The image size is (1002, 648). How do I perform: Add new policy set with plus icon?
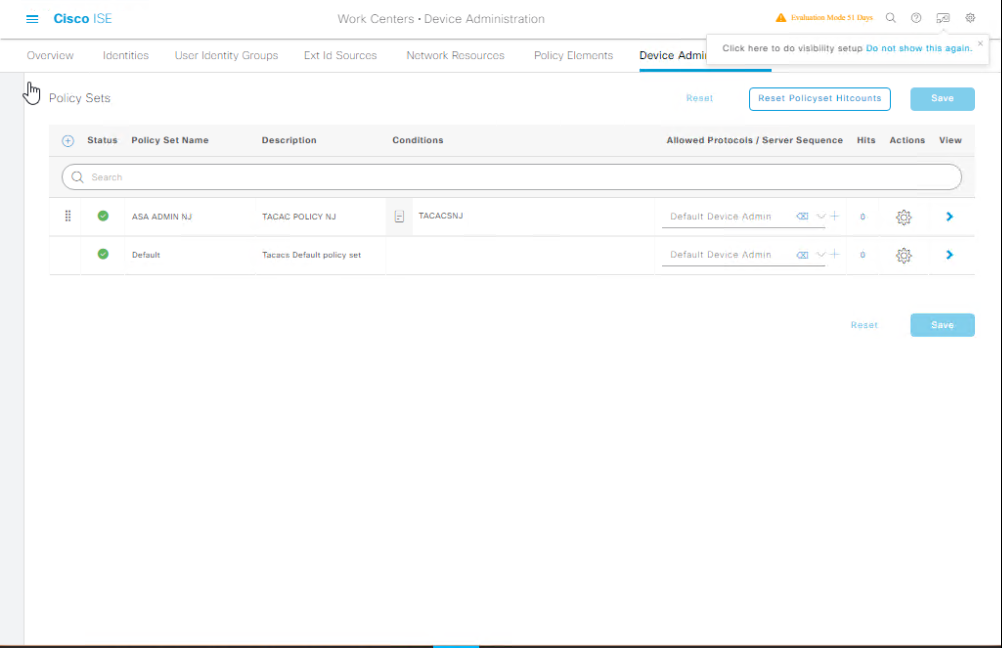coord(68,141)
